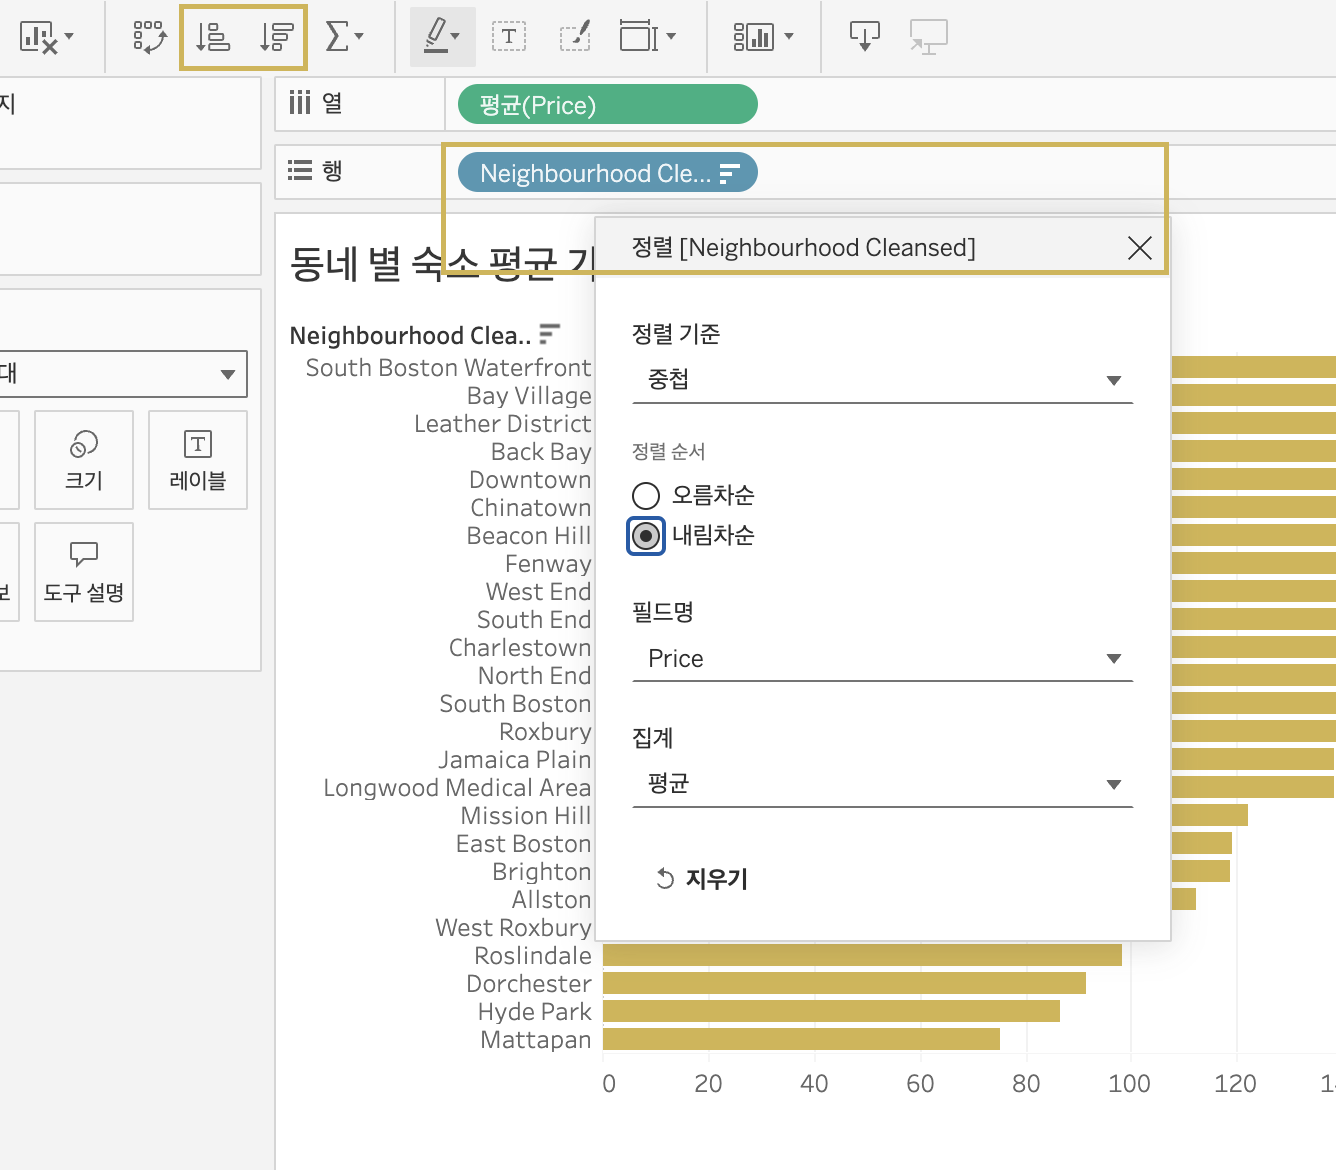Click the 지우기 clear button
The width and height of the screenshot is (1336, 1170).
point(702,879)
